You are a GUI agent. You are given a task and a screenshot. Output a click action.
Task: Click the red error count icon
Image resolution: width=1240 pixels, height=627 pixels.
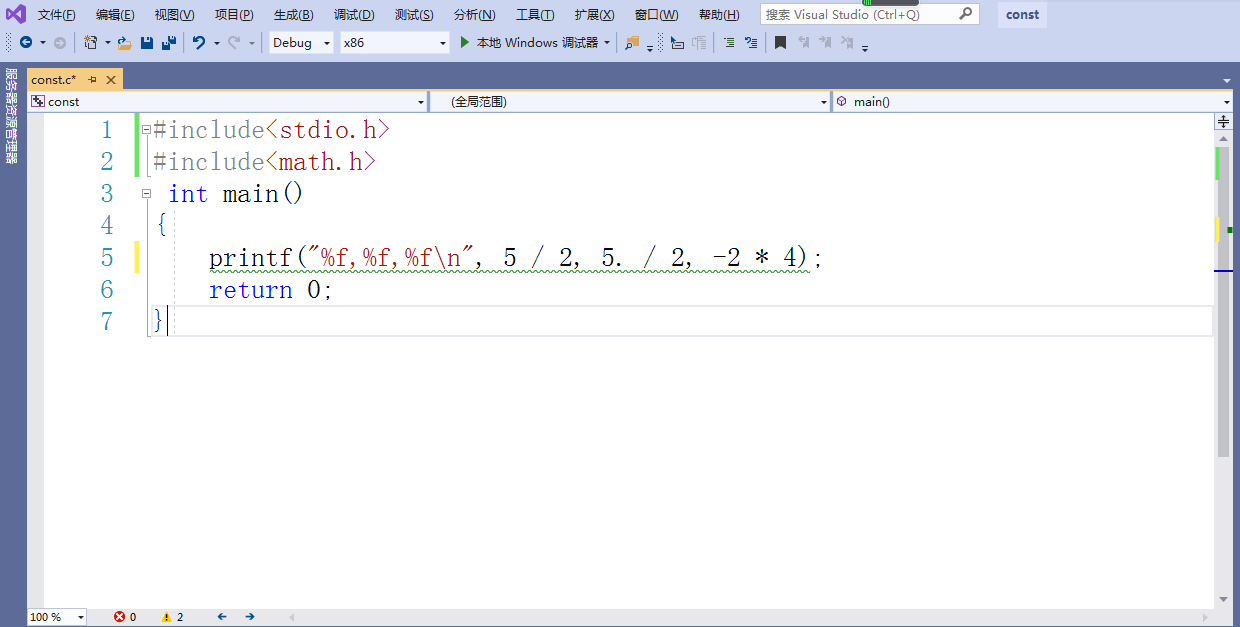(x=120, y=617)
